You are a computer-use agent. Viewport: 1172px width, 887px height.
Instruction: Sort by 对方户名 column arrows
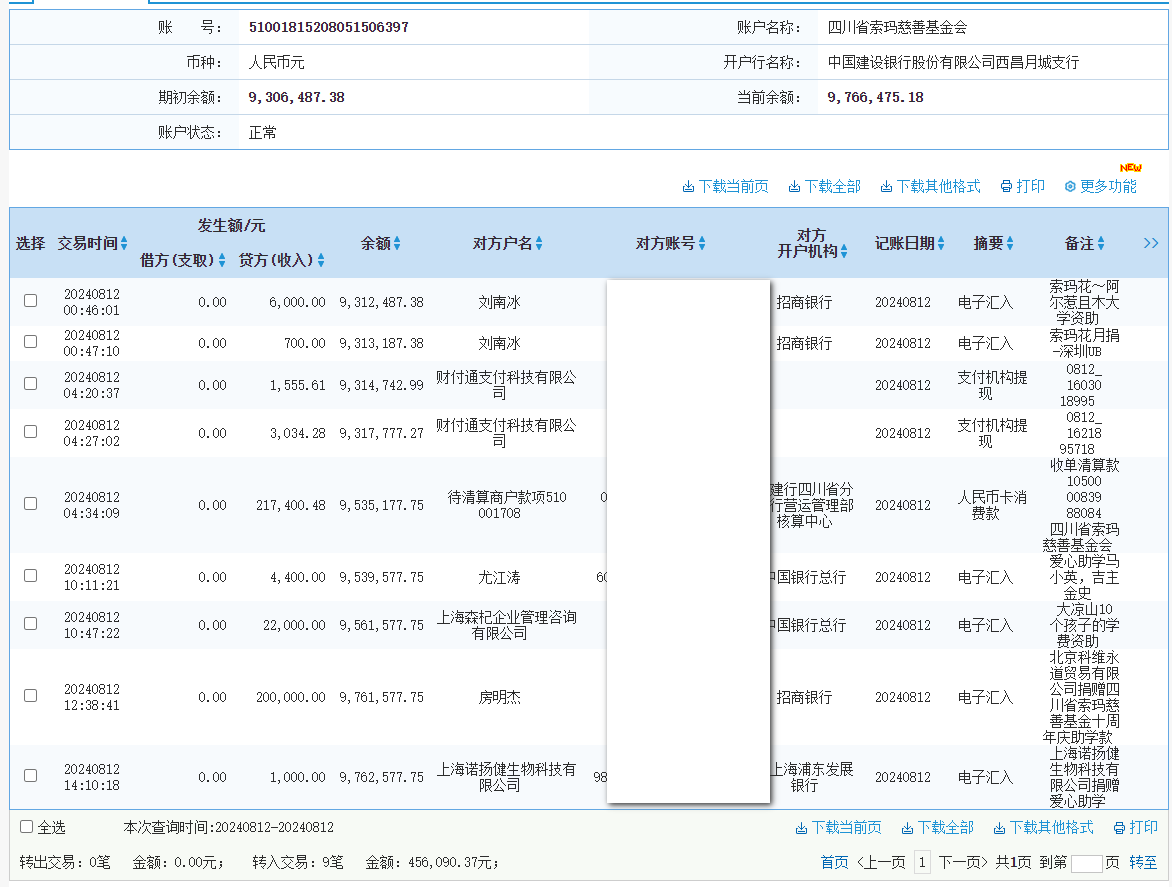tap(539, 243)
